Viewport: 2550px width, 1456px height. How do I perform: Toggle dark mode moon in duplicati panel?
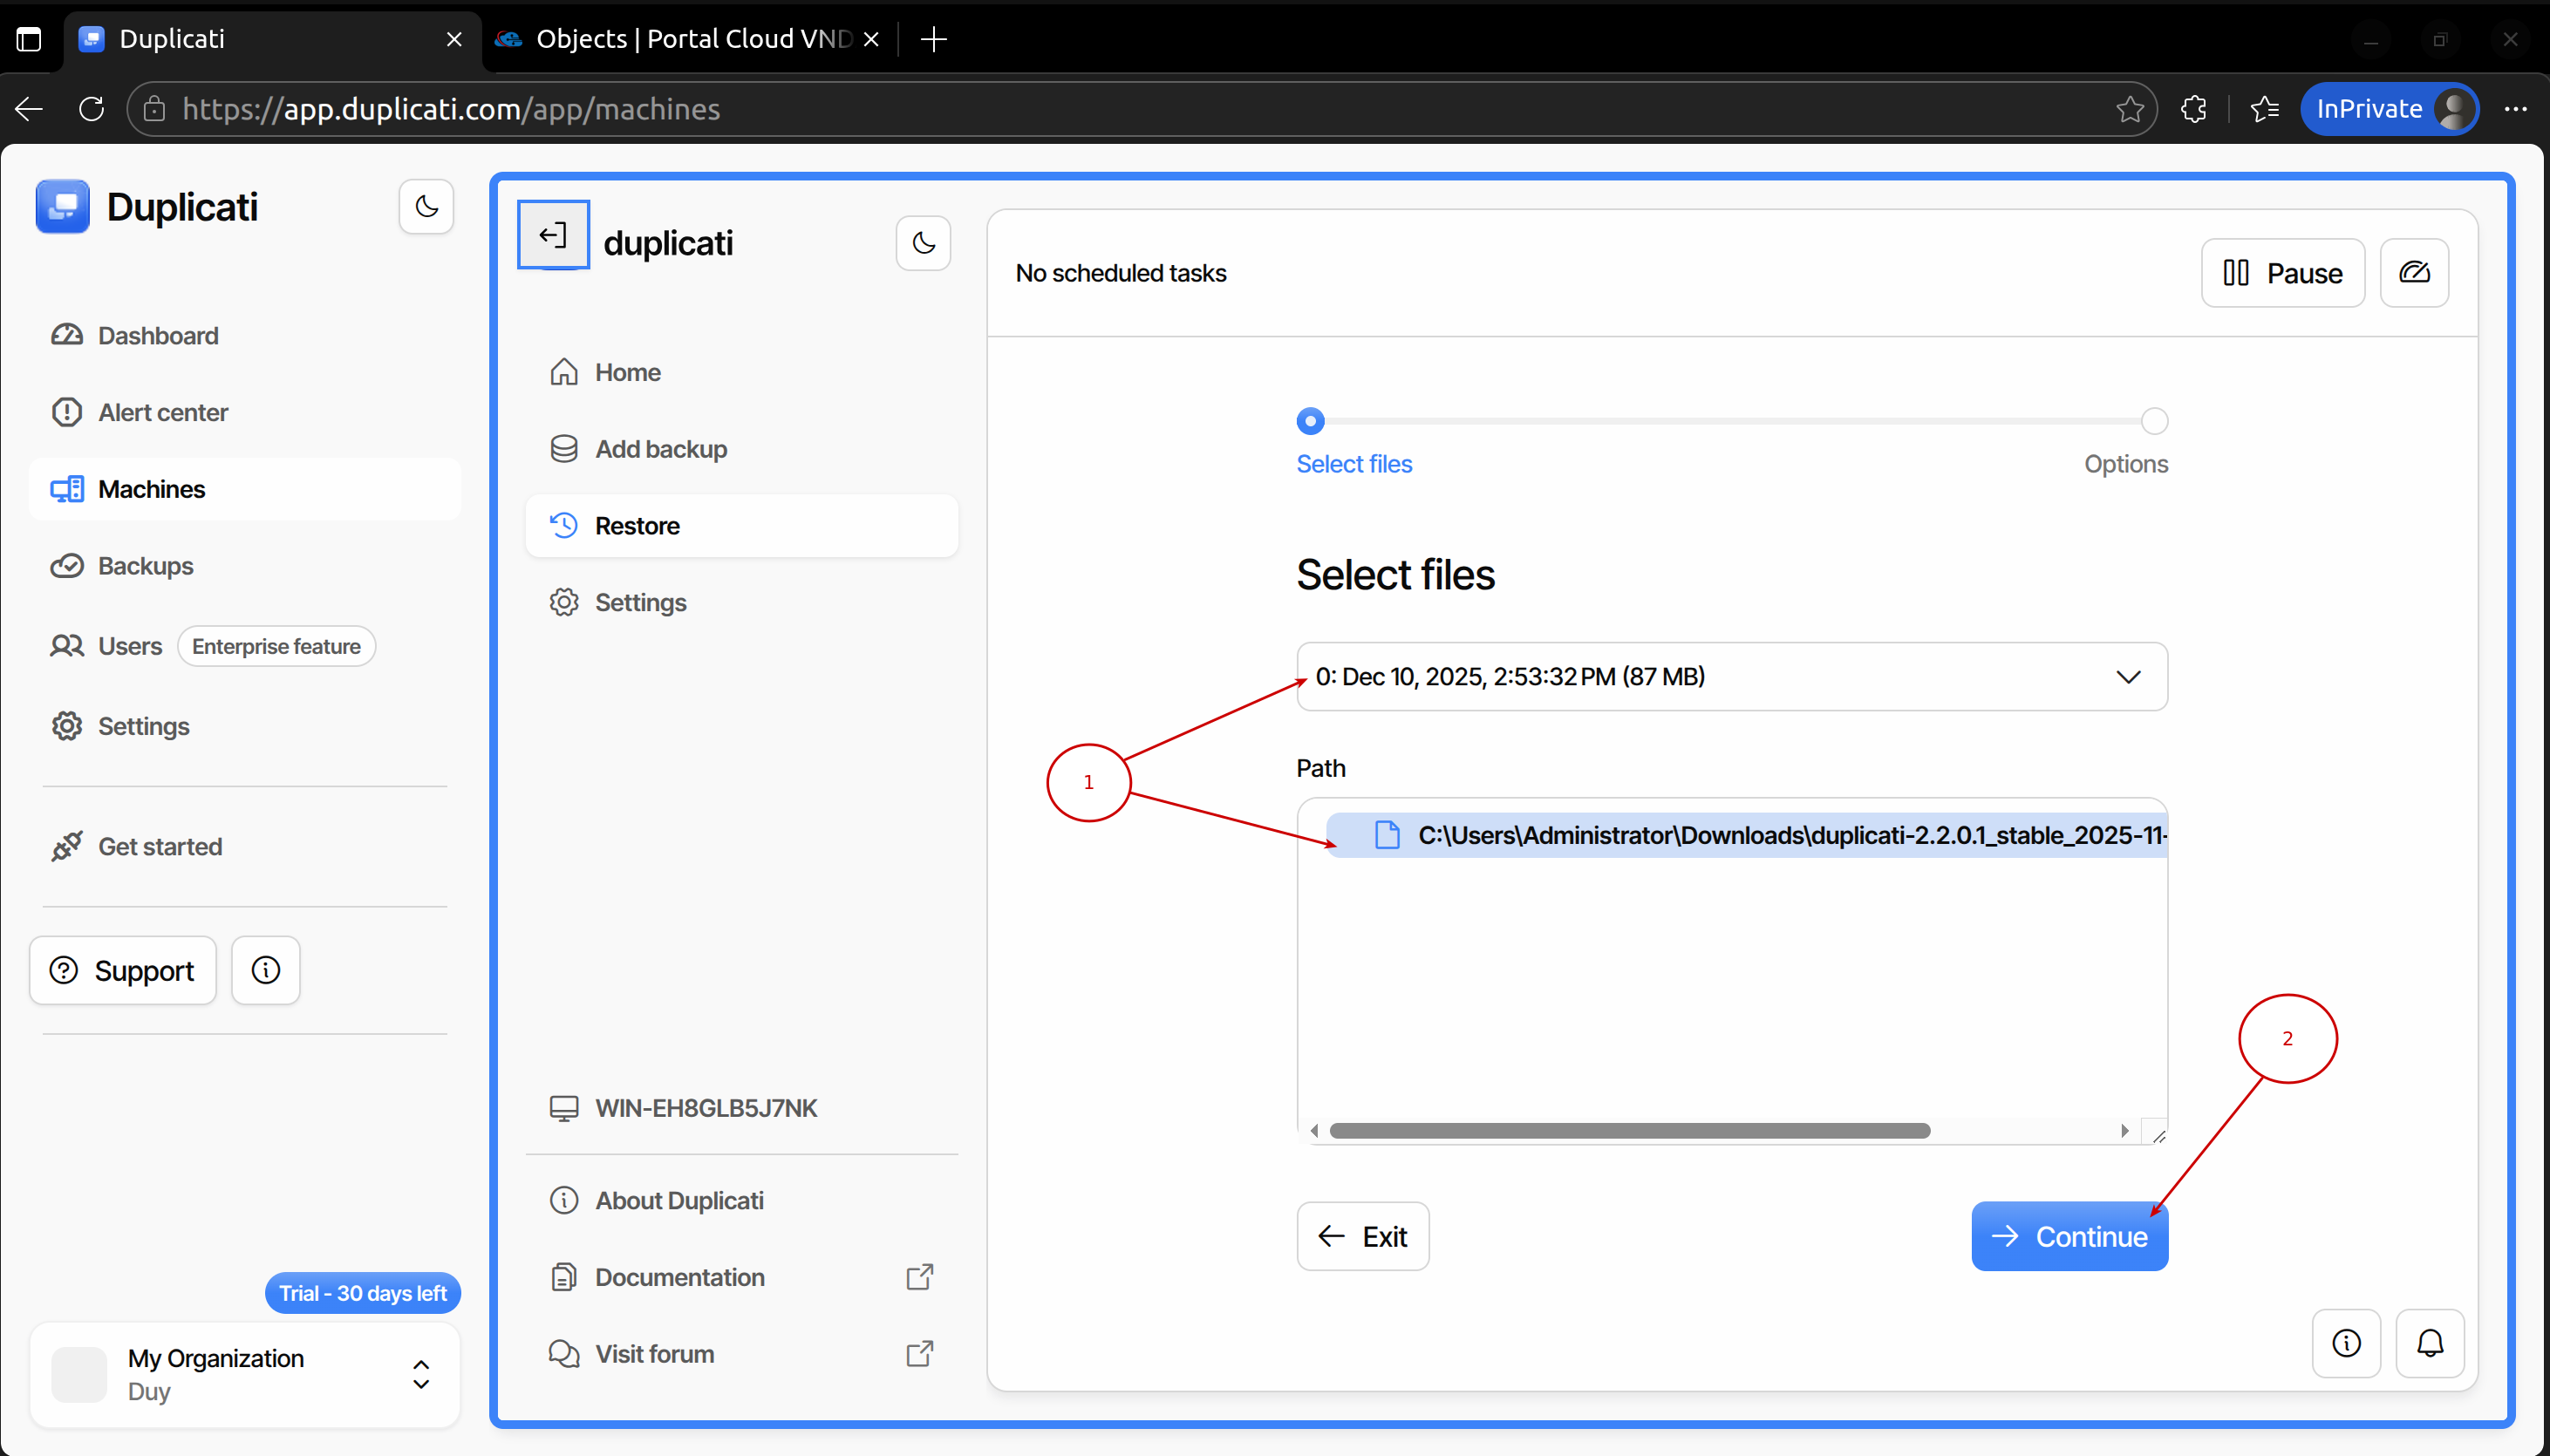(x=922, y=243)
